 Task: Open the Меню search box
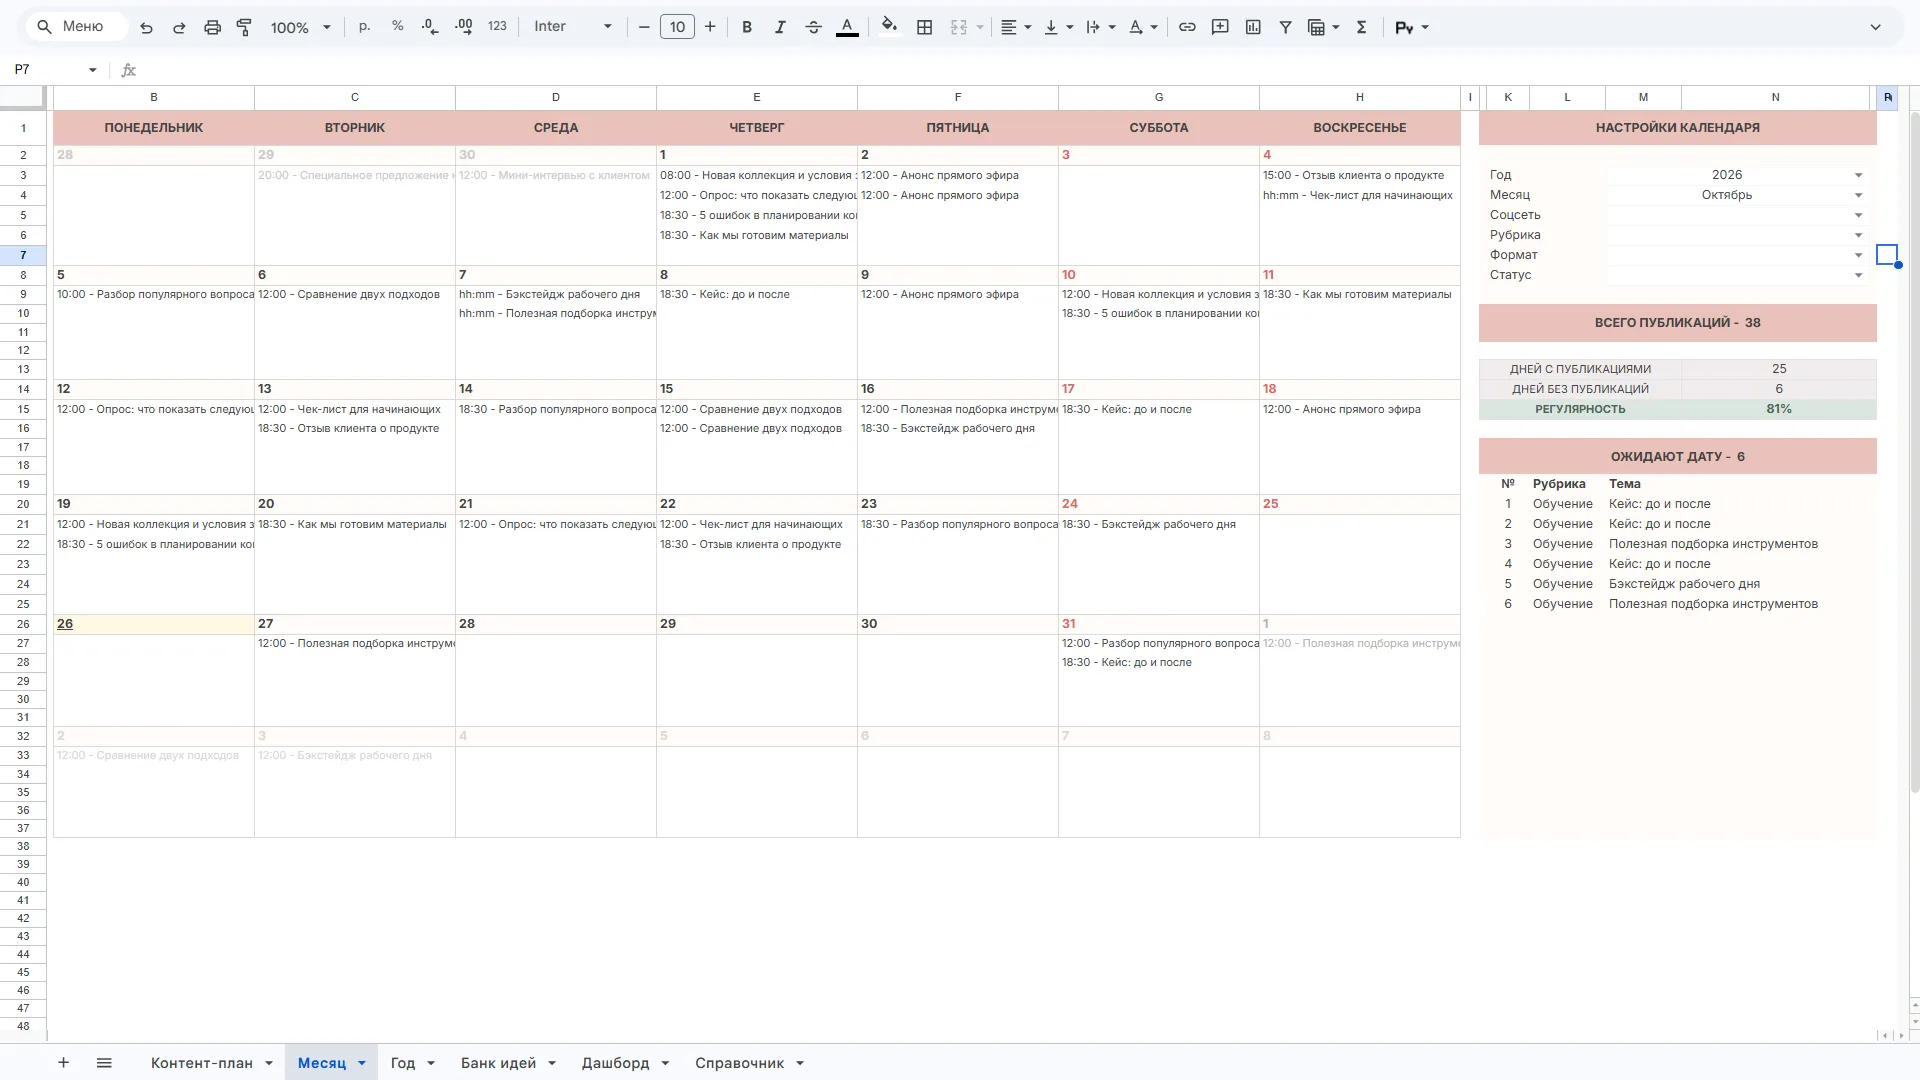(76, 27)
